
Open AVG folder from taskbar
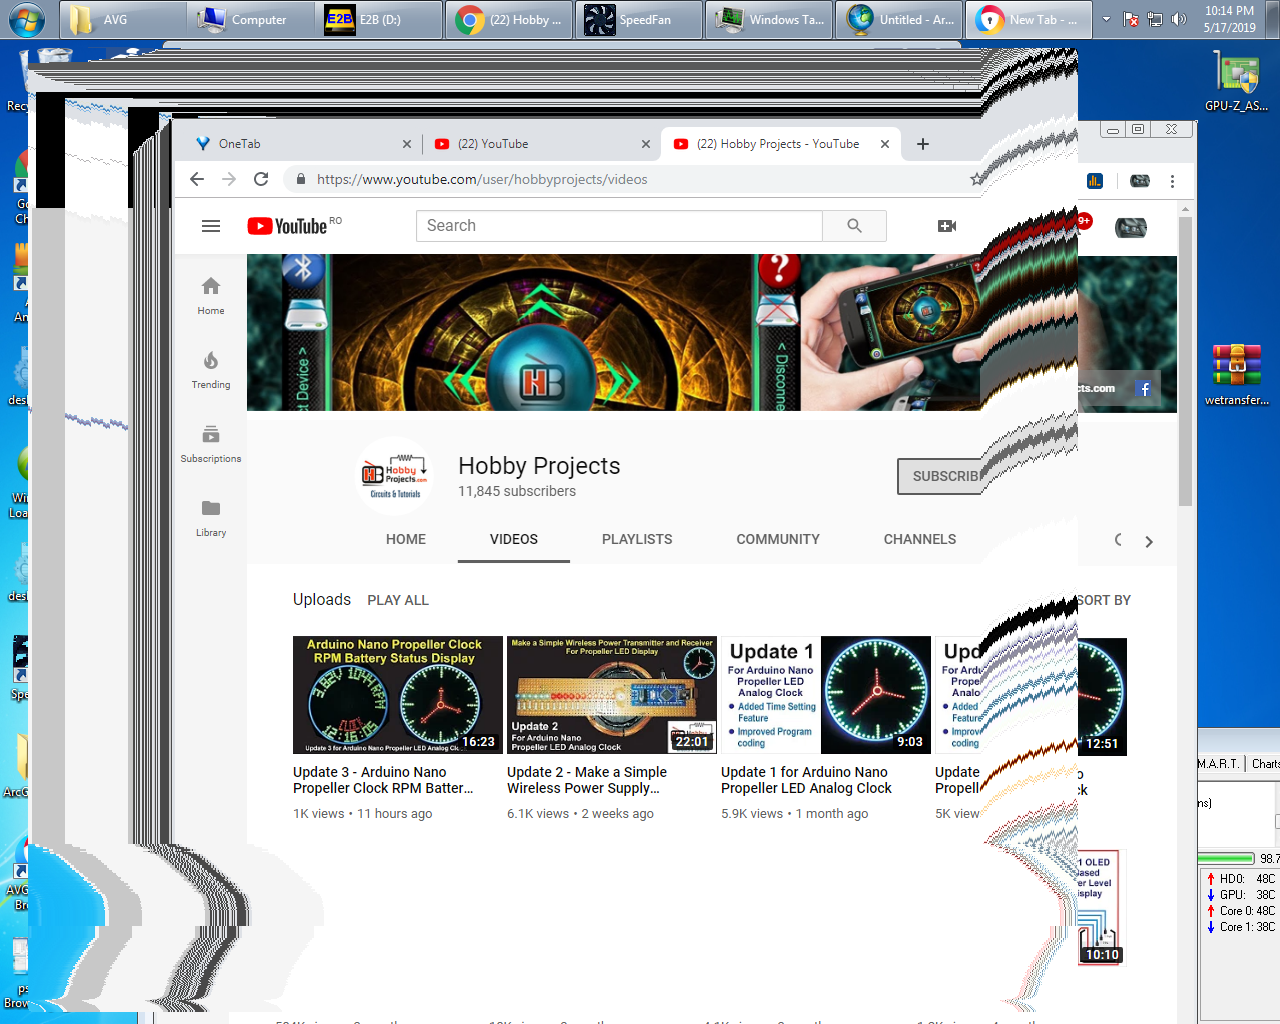(x=122, y=20)
